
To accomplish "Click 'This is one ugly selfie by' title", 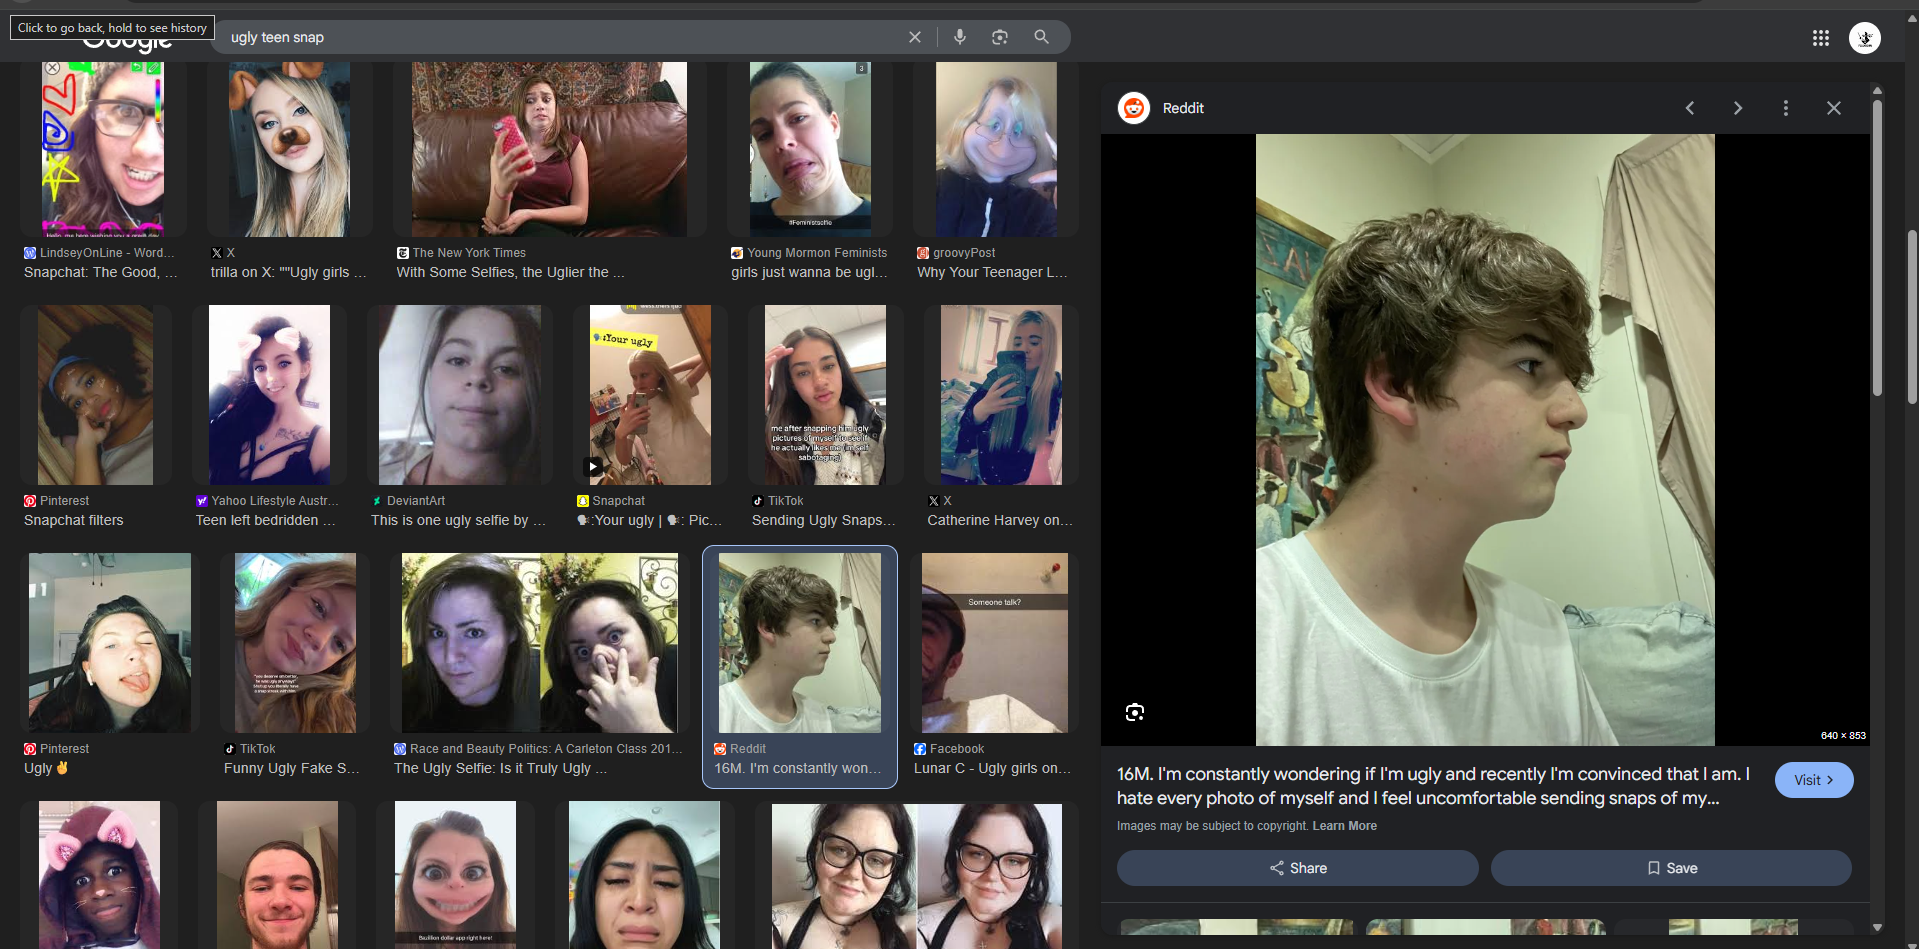I will coord(458,520).
